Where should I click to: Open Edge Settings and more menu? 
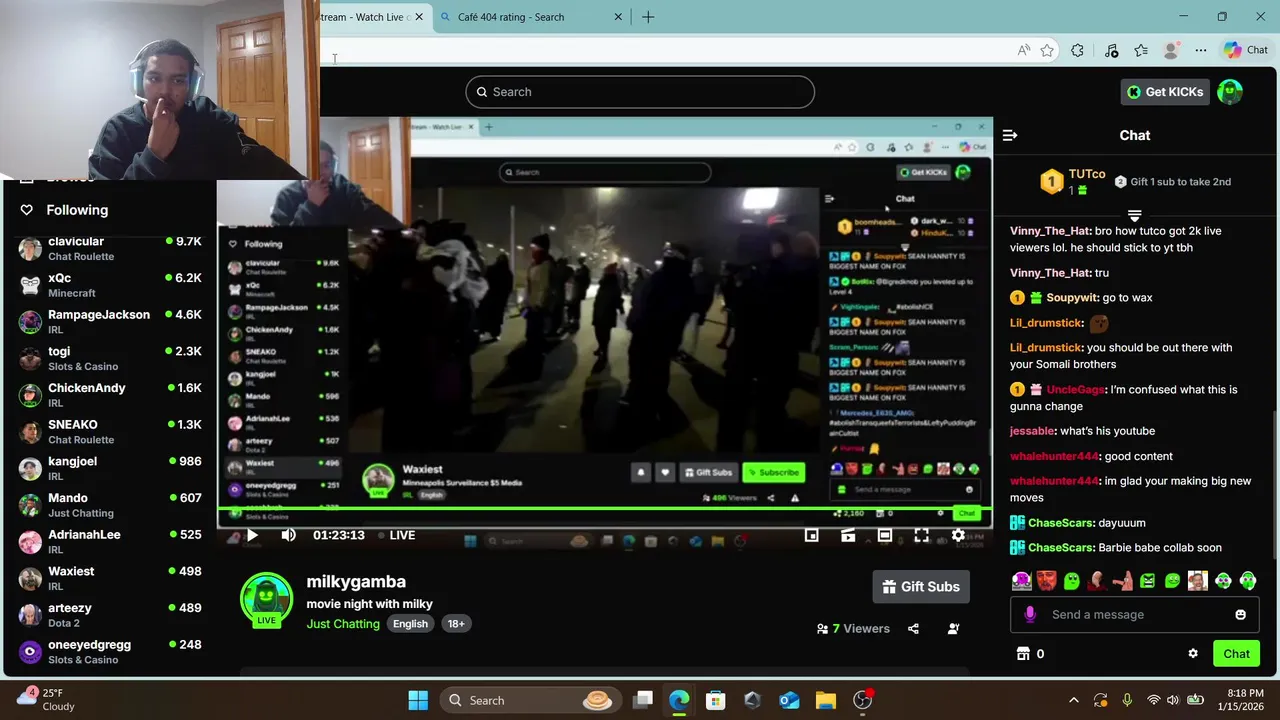point(1200,50)
